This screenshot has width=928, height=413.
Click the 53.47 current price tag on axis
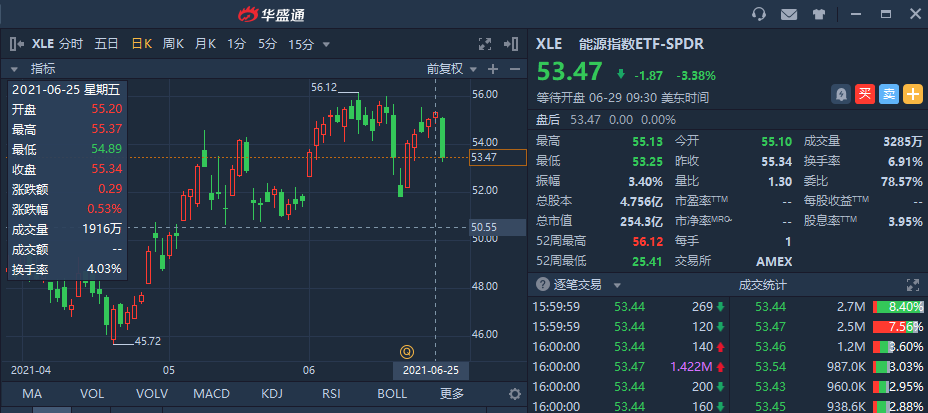[x=497, y=157]
